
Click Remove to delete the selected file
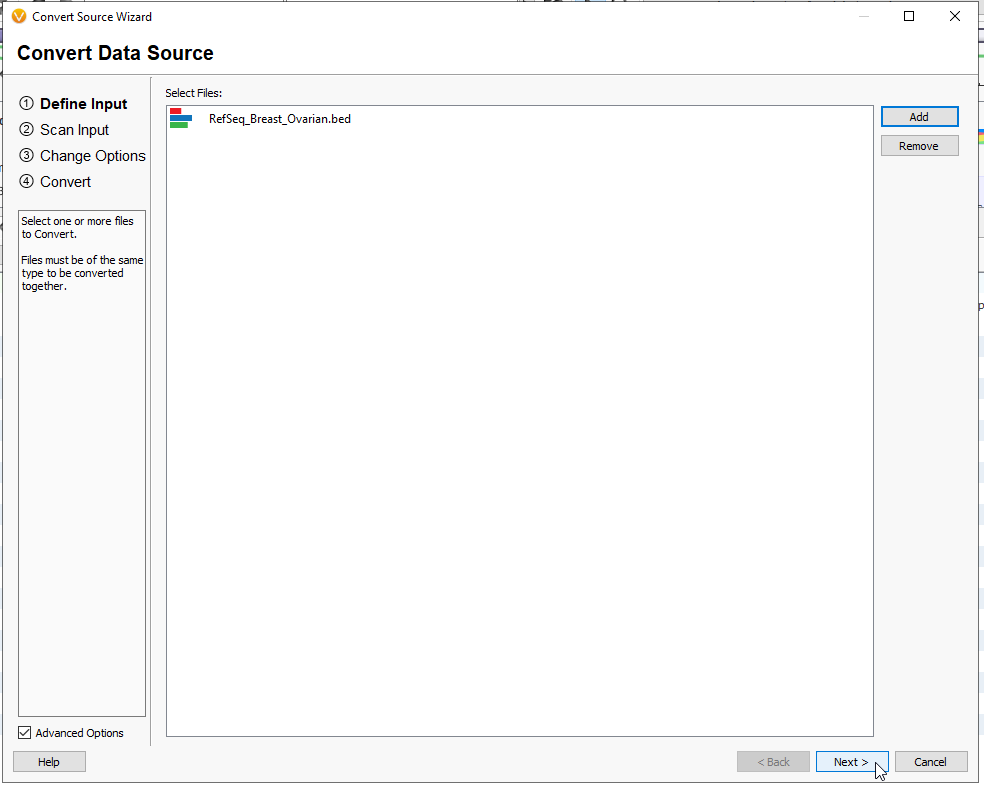(919, 145)
